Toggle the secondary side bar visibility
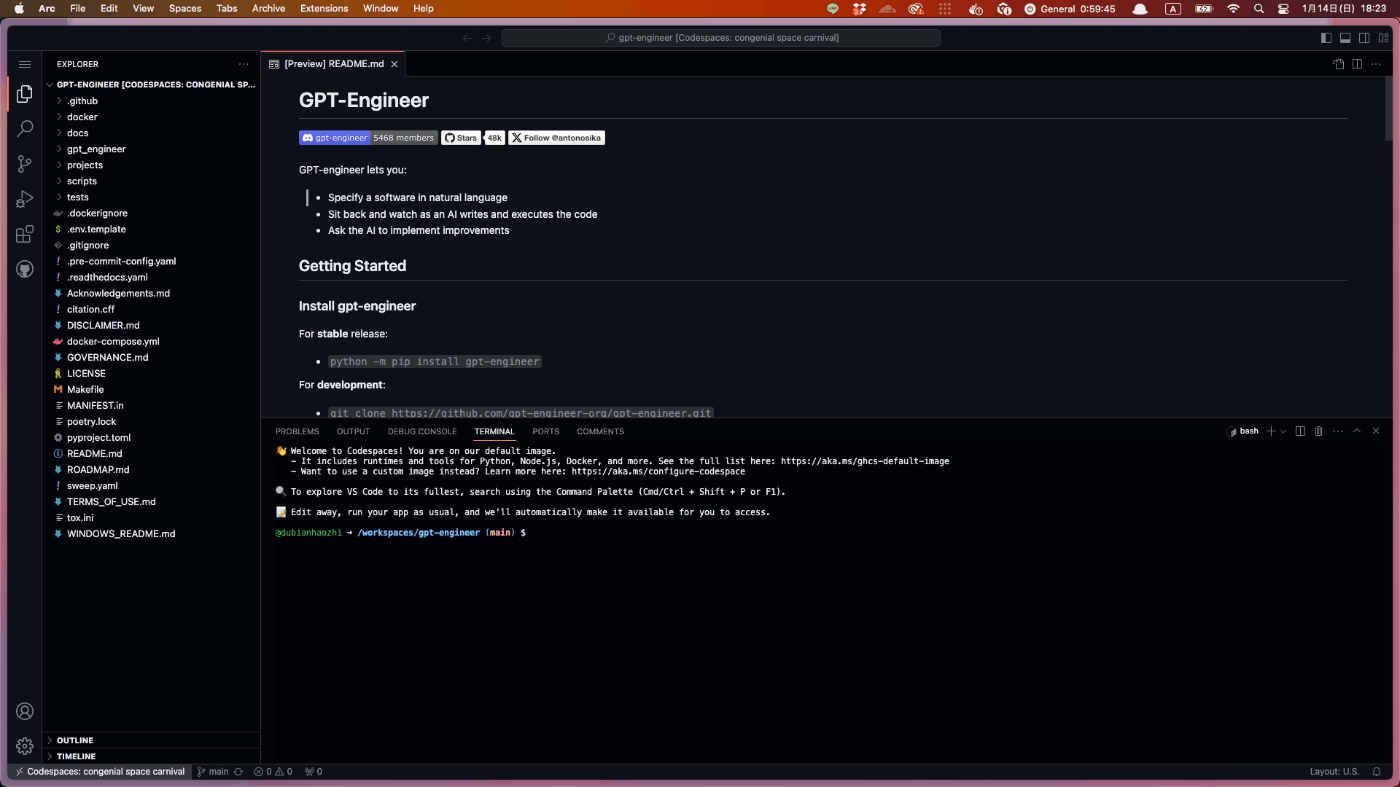 coord(1363,38)
